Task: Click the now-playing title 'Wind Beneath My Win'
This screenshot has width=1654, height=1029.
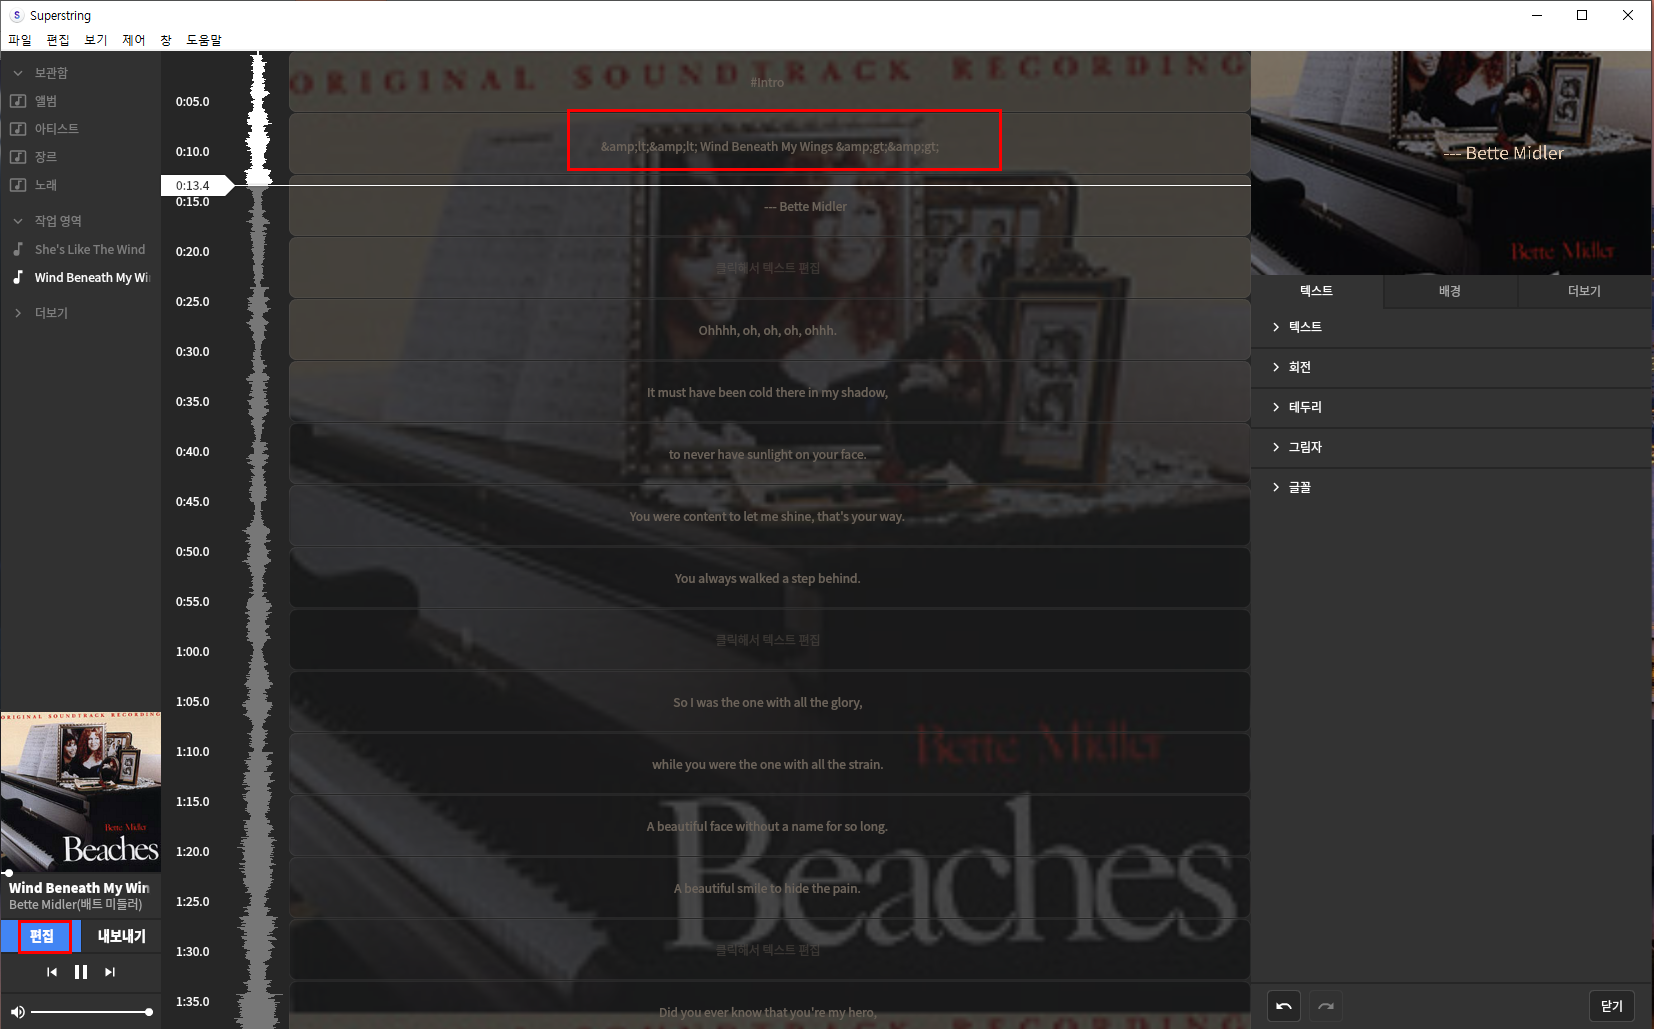Action: [x=79, y=888]
